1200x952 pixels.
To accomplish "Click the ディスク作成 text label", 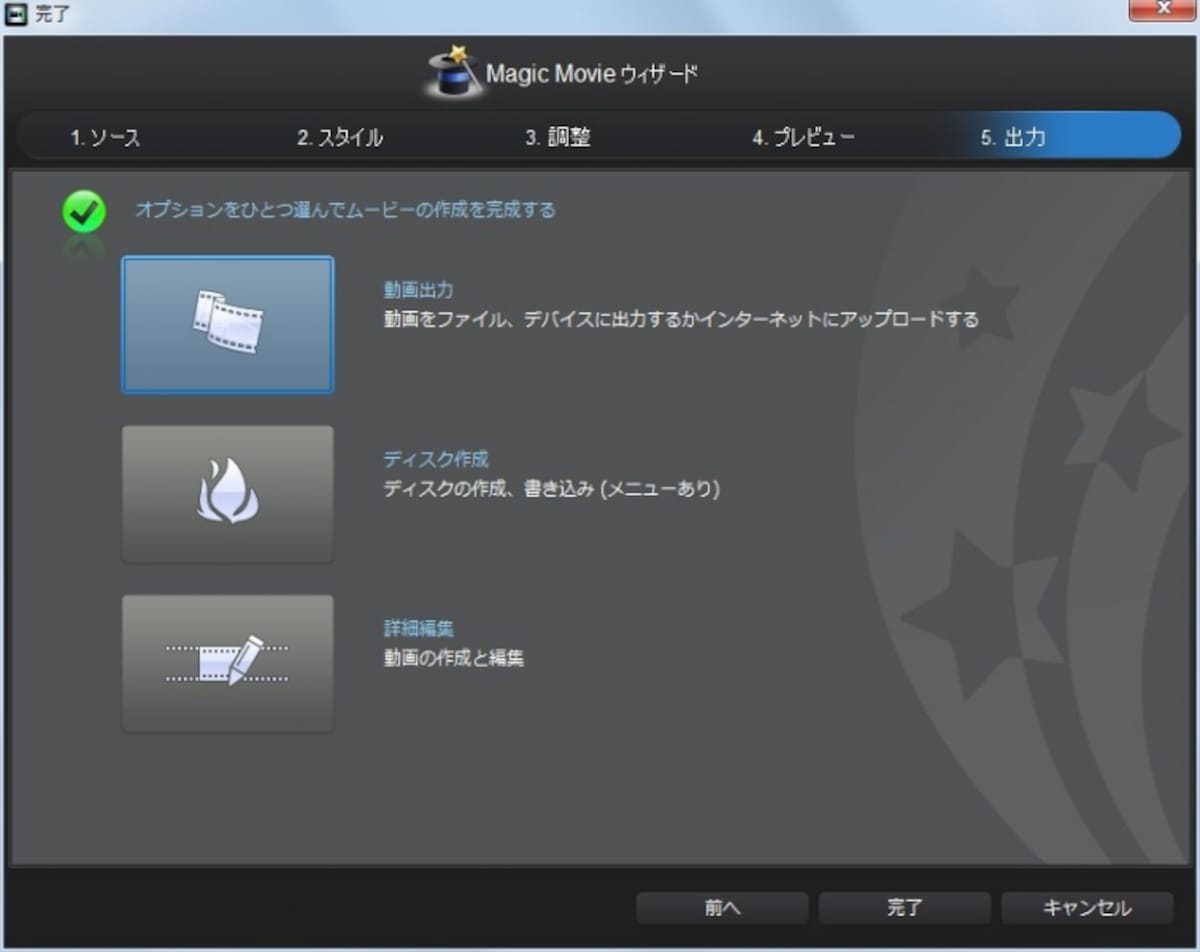I will pos(436,460).
